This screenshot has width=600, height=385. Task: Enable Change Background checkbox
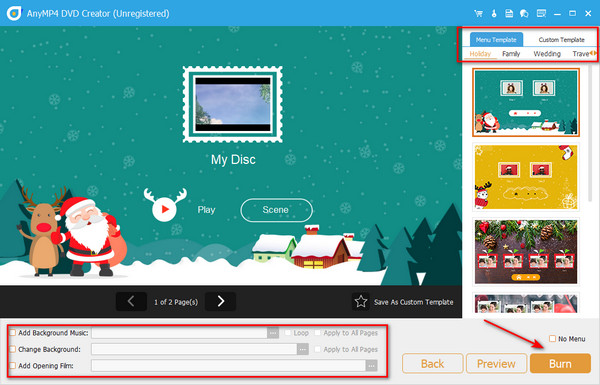[x=13, y=349]
